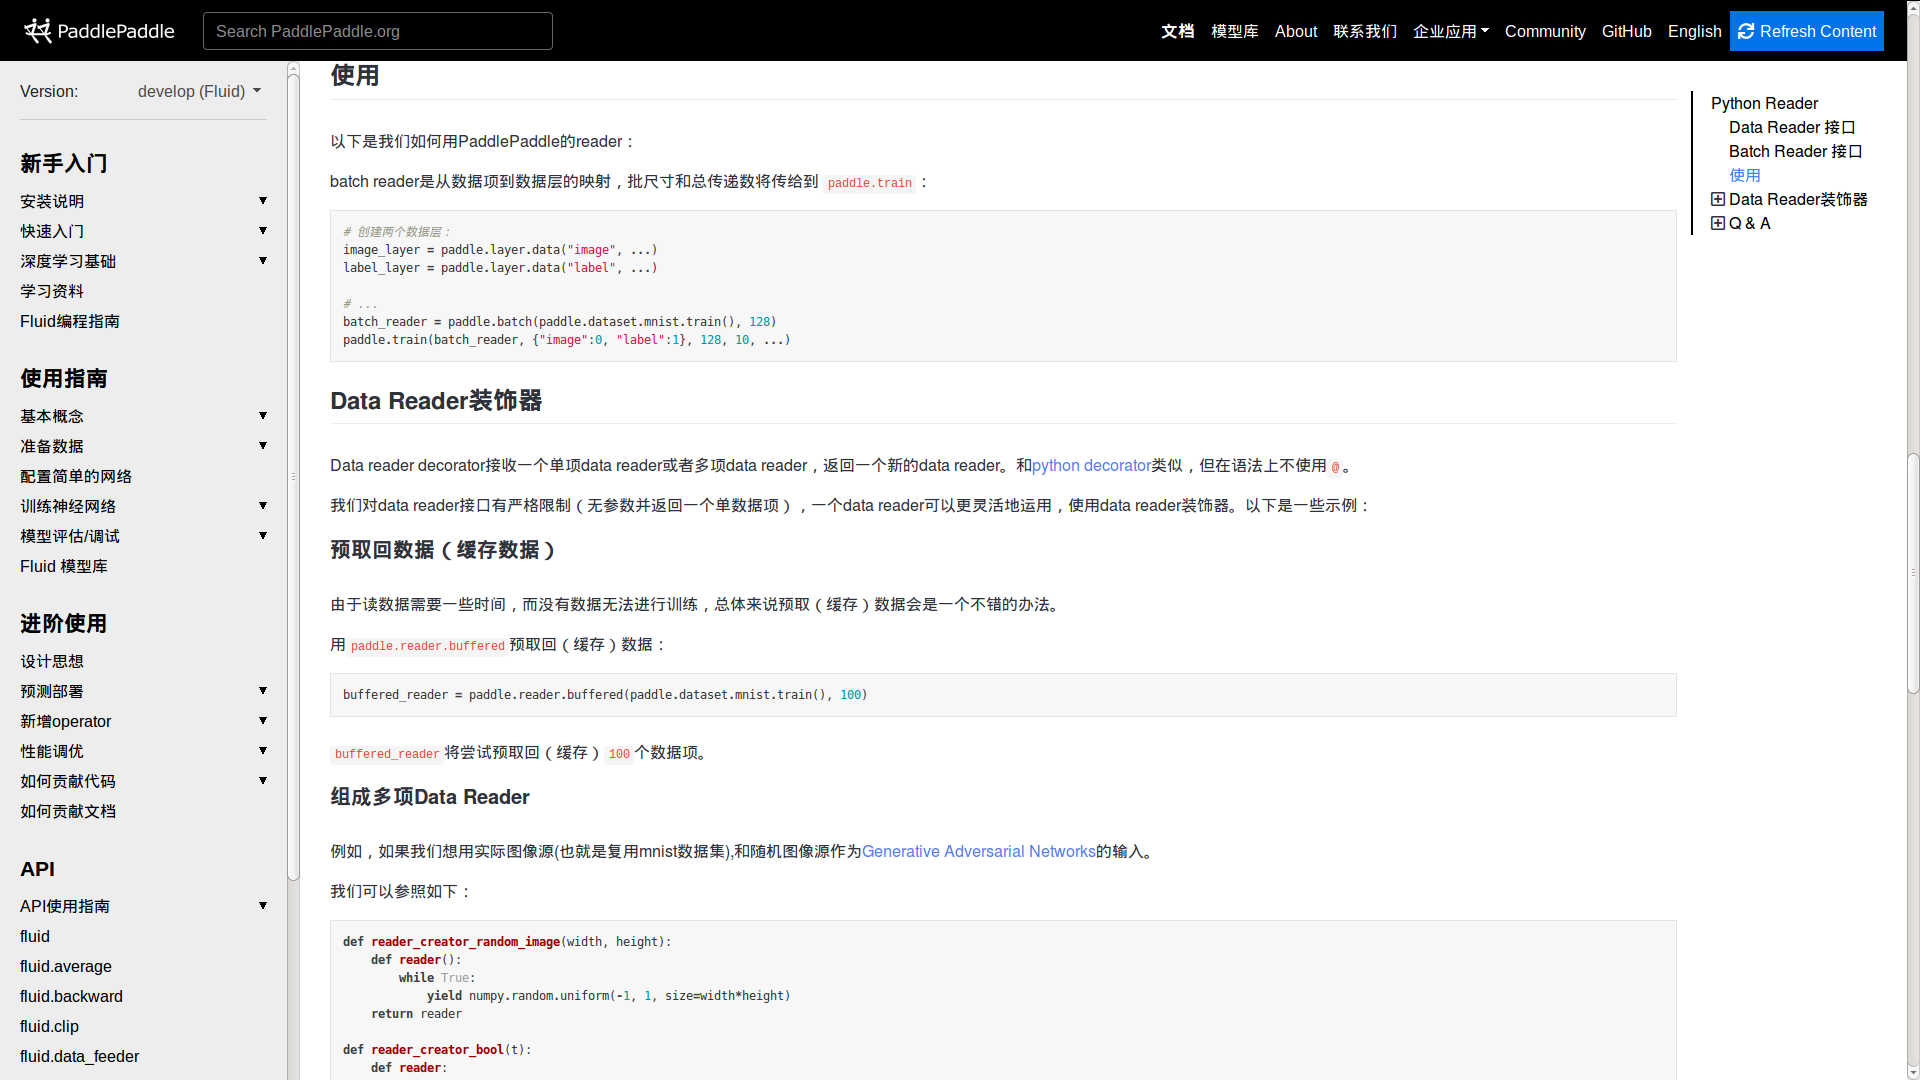Expand the 快速入门 sidebar arrow
The height and width of the screenshot is (1080, 1920).
(263, 231)
